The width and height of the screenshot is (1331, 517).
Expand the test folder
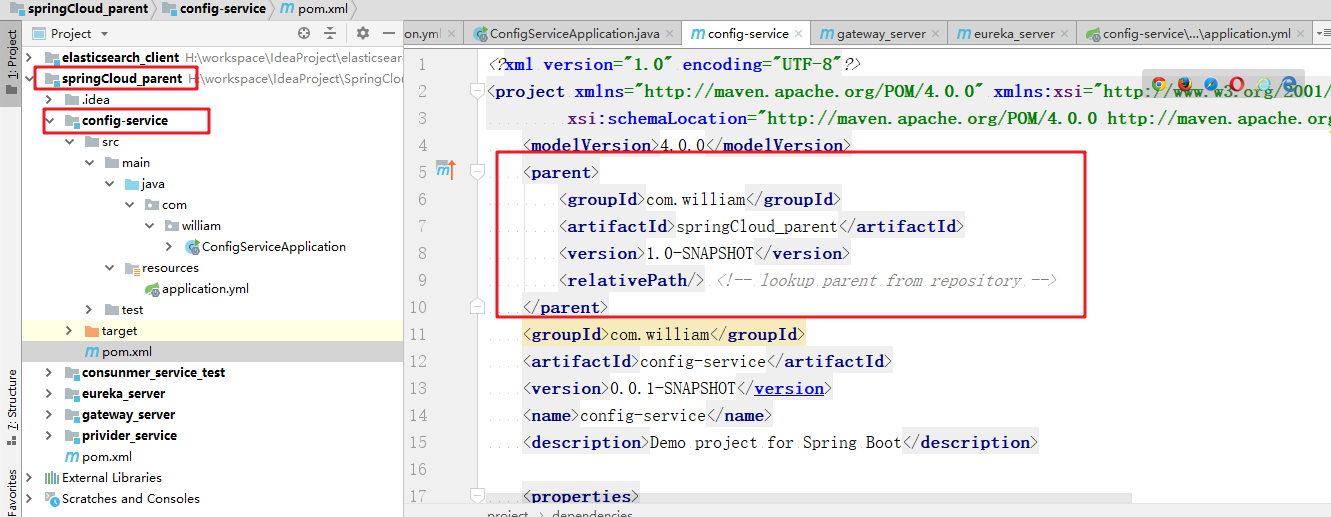[x=89, y=309]
